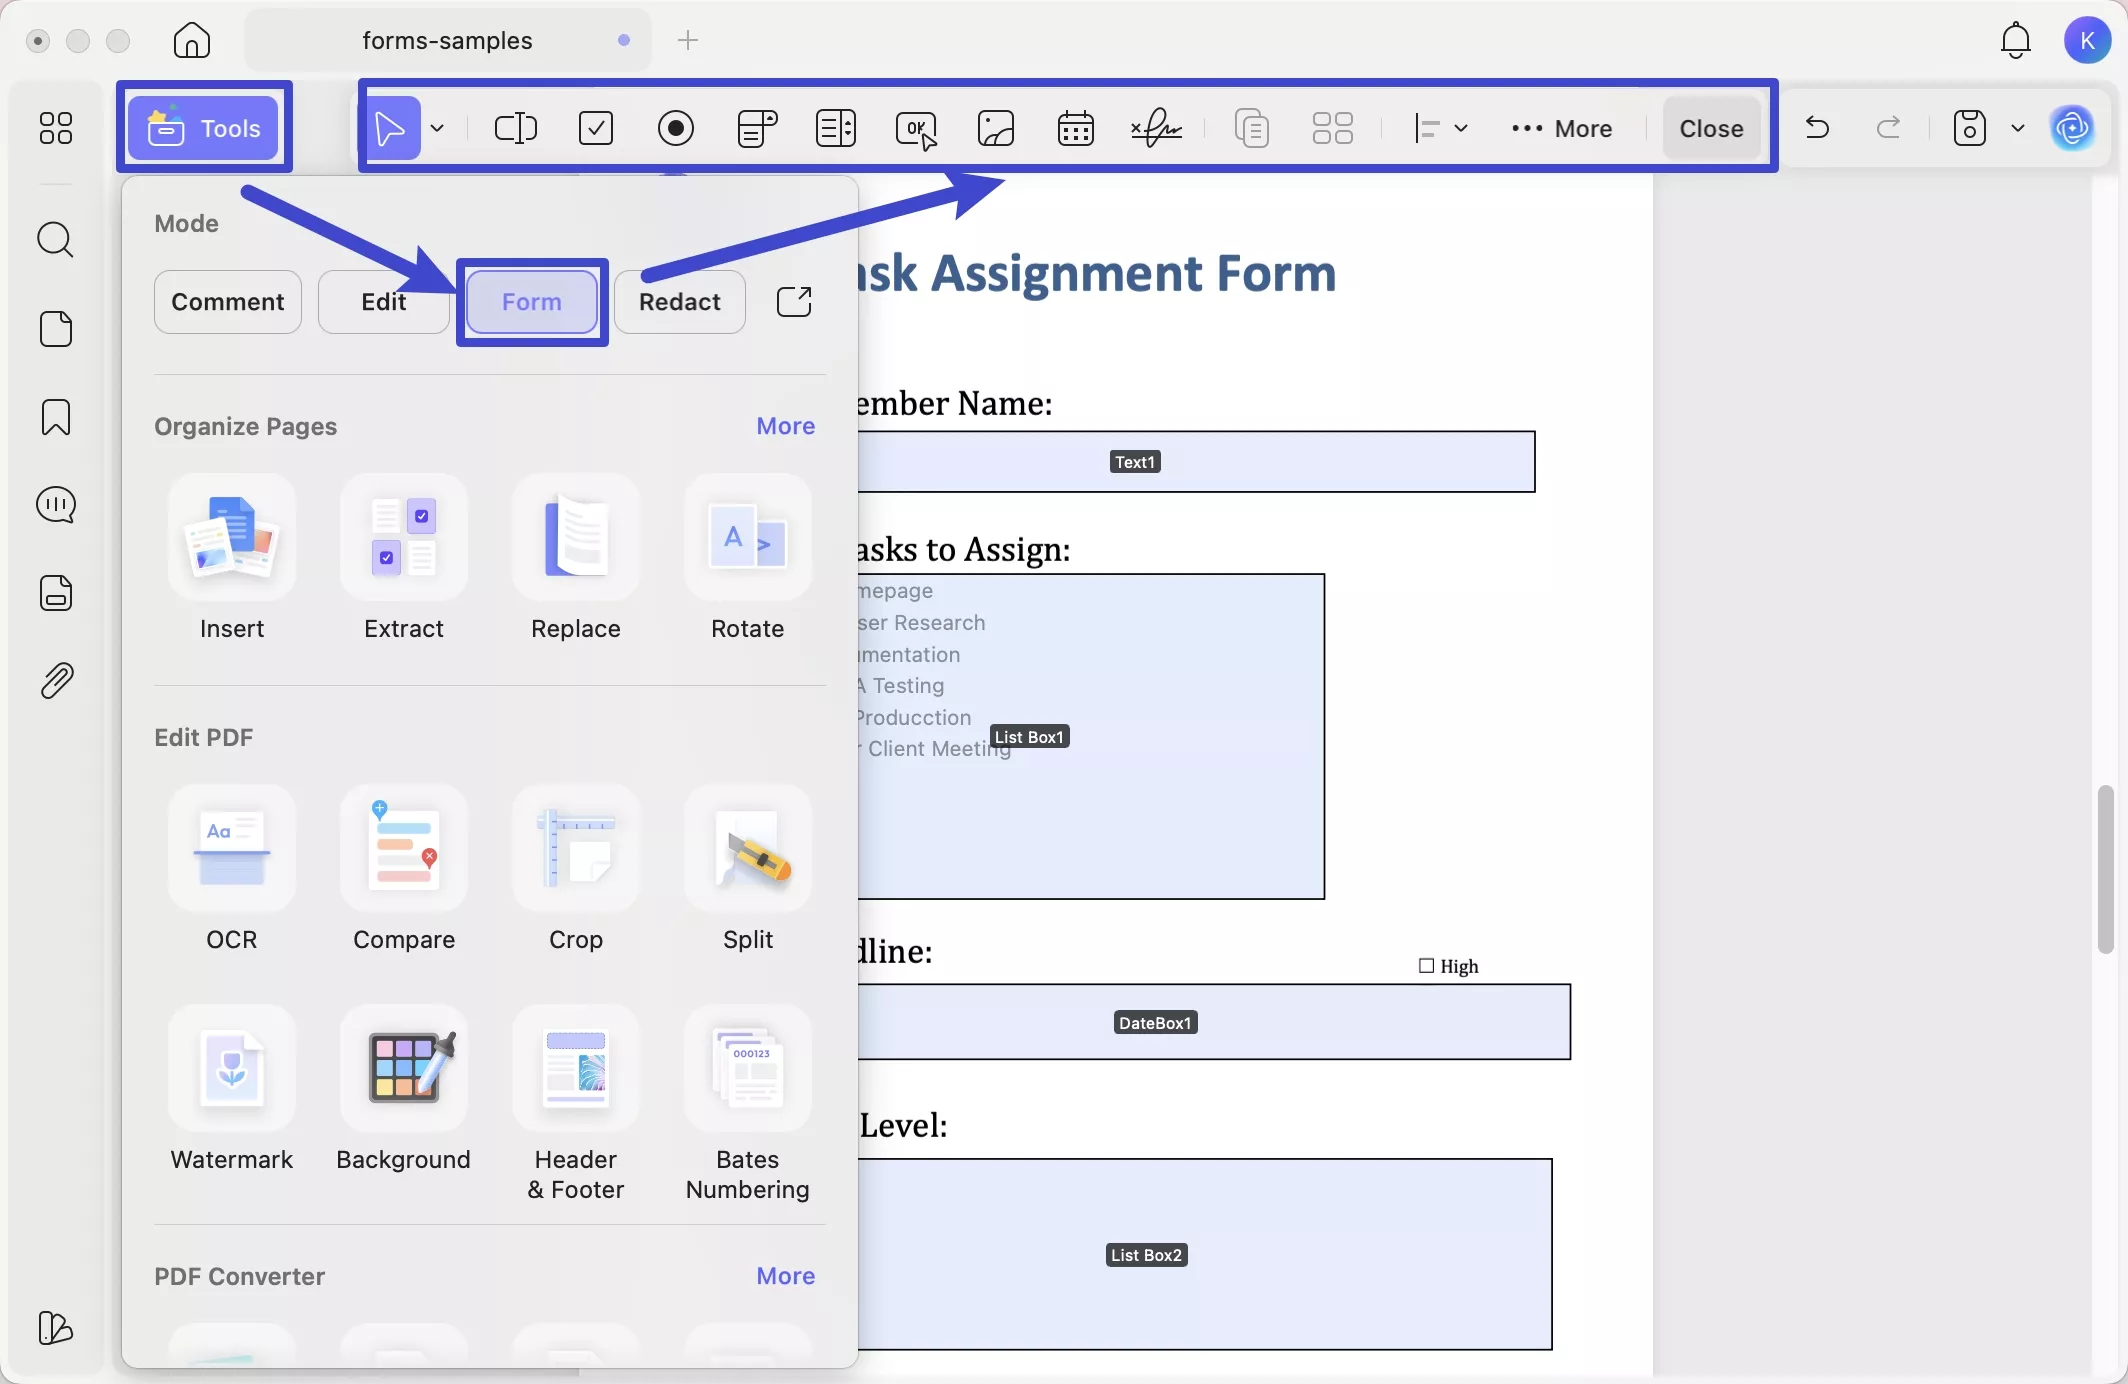Choose the date field form tool
Image resolution: width=2128 pixels, height=1384 pixels.
click(x=1075, y=128)
